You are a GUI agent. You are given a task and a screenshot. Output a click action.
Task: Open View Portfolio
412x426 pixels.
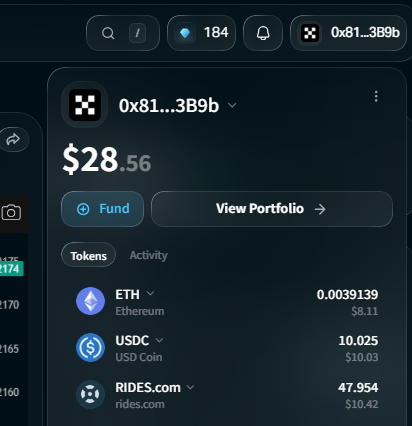coord(272,209)
